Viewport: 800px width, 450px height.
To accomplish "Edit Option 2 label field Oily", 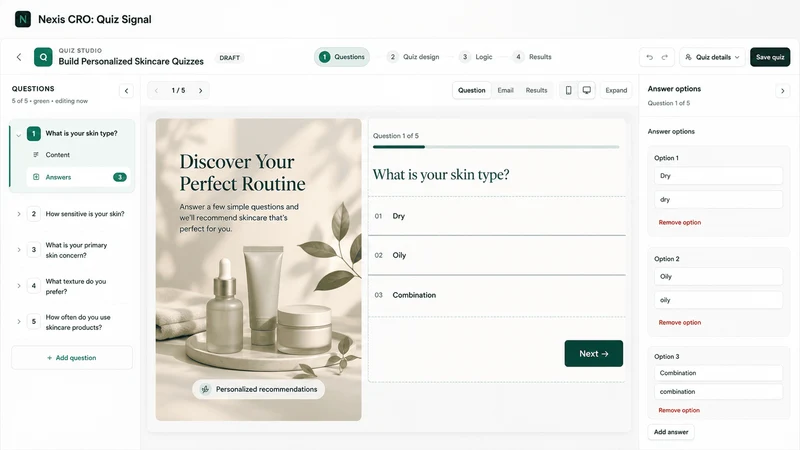I will [x=718, y=277].
